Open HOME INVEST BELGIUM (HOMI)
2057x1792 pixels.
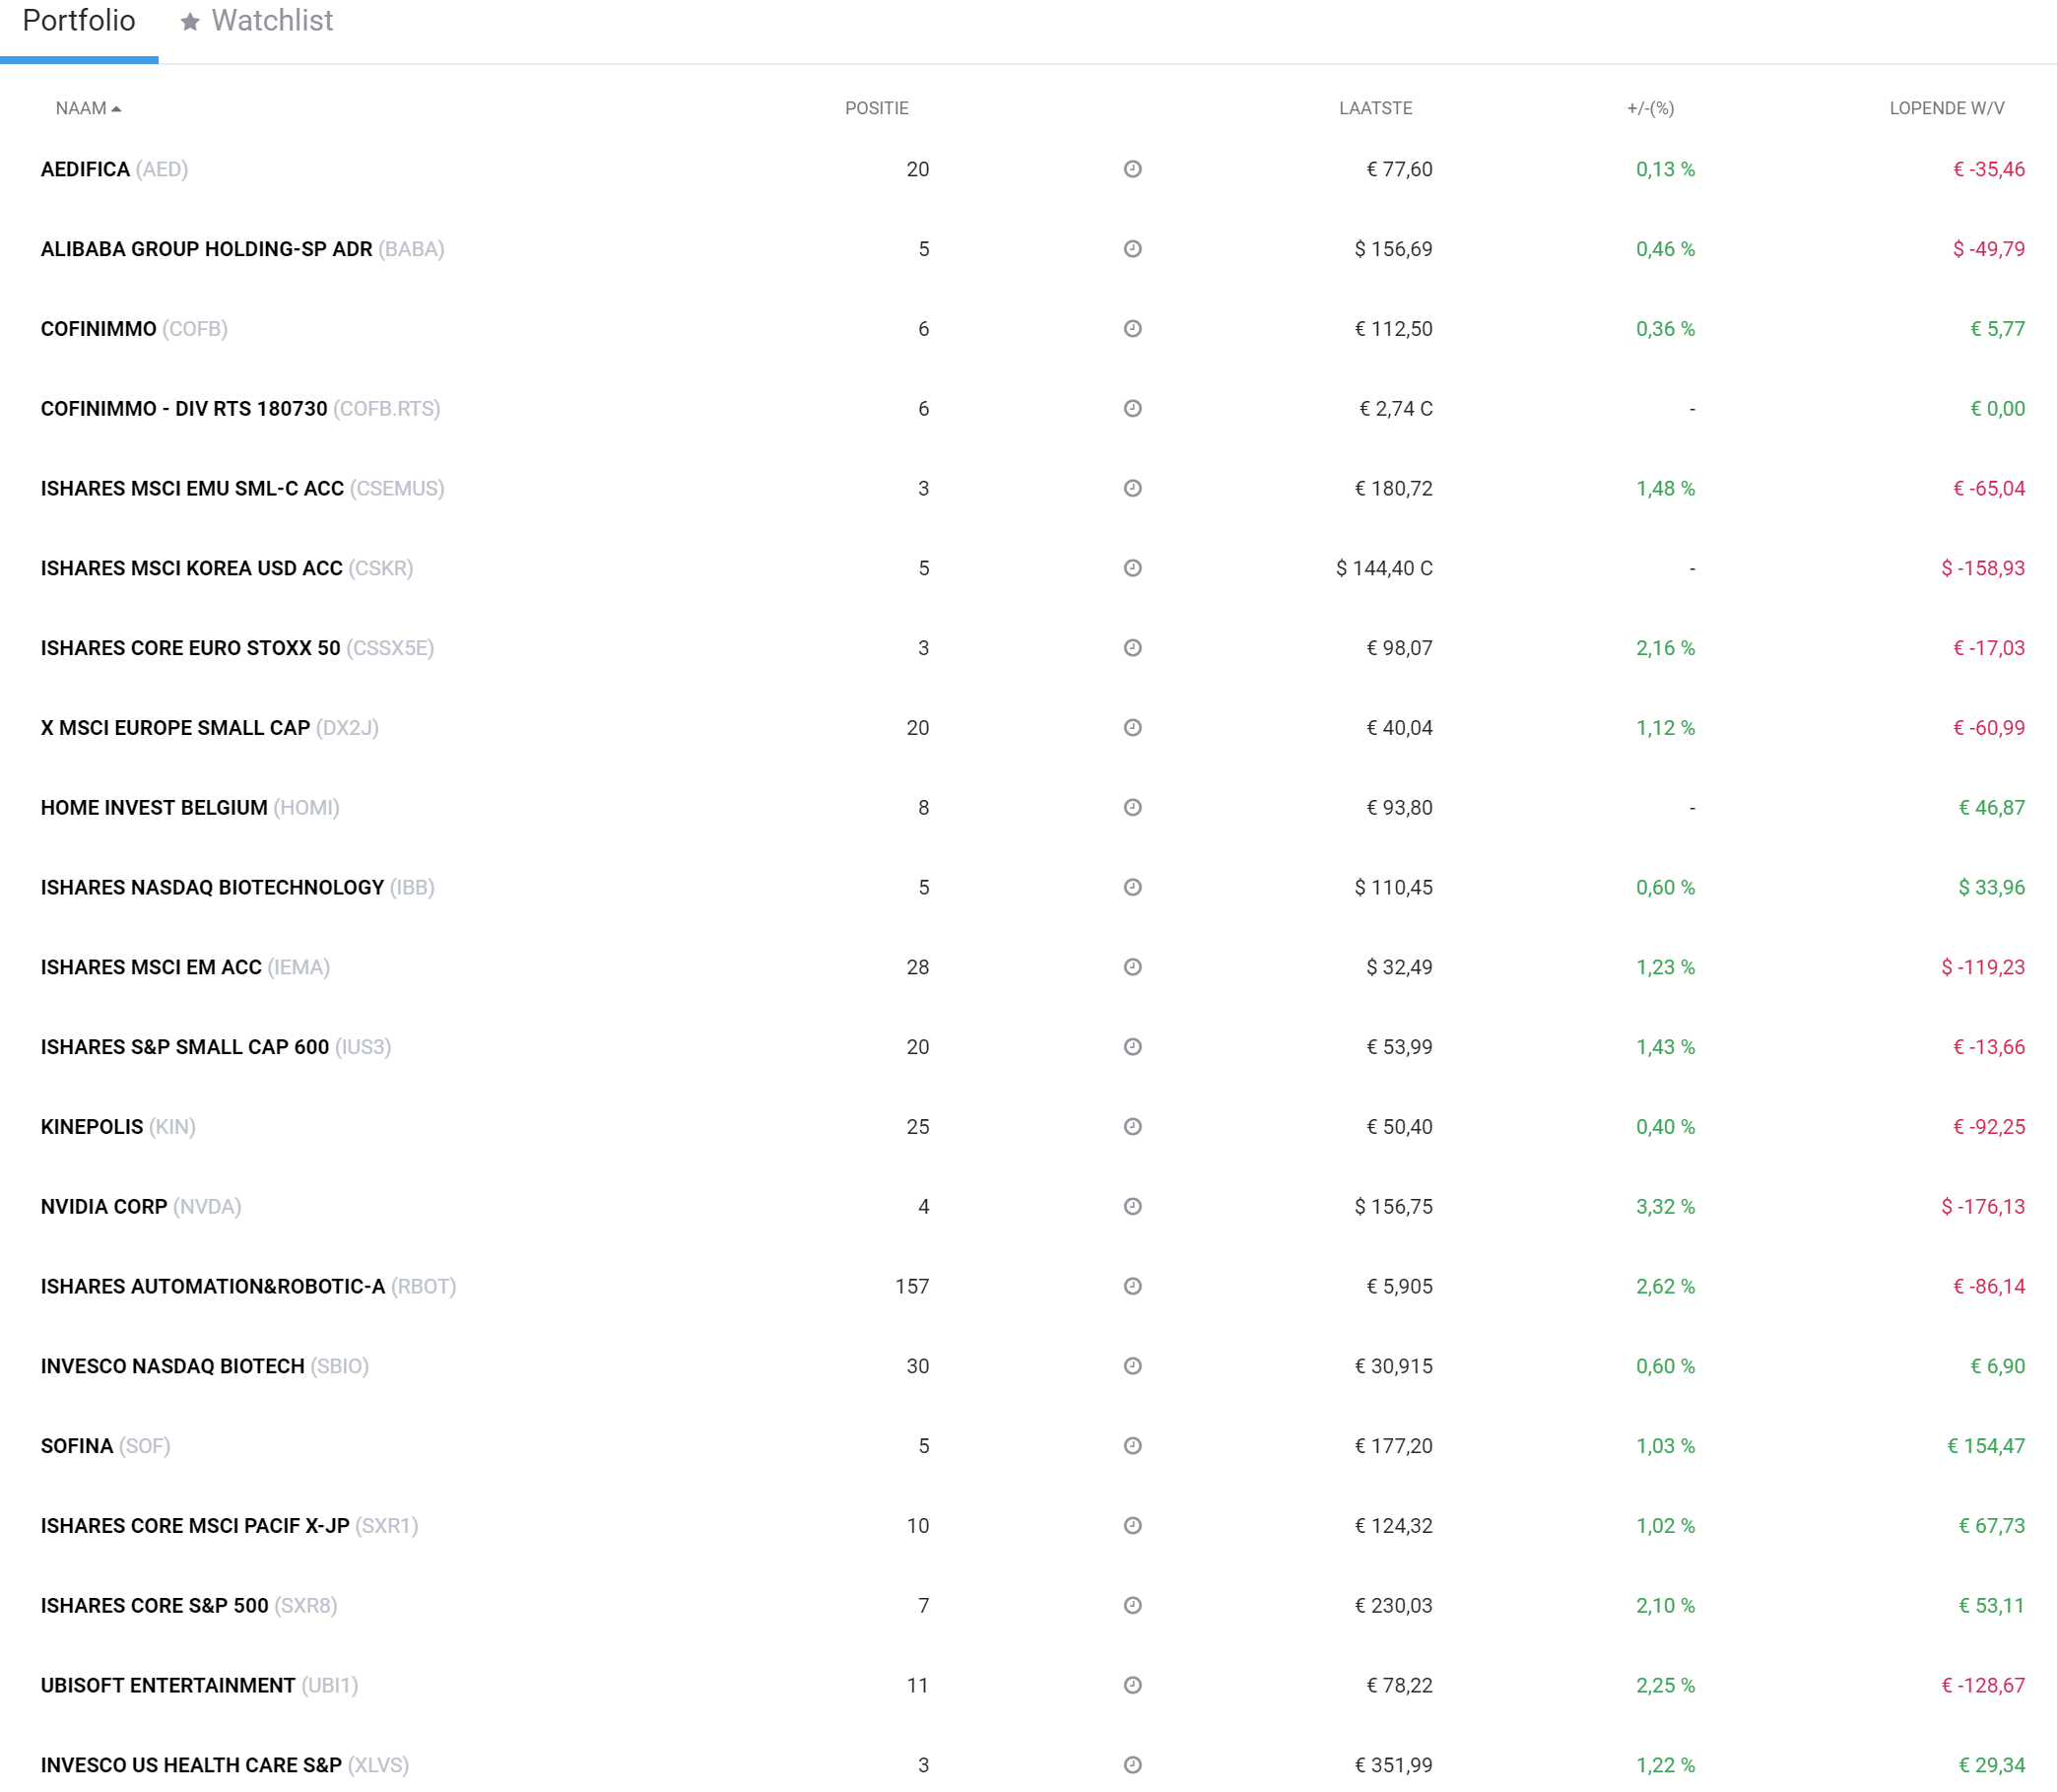pos(190,808)
